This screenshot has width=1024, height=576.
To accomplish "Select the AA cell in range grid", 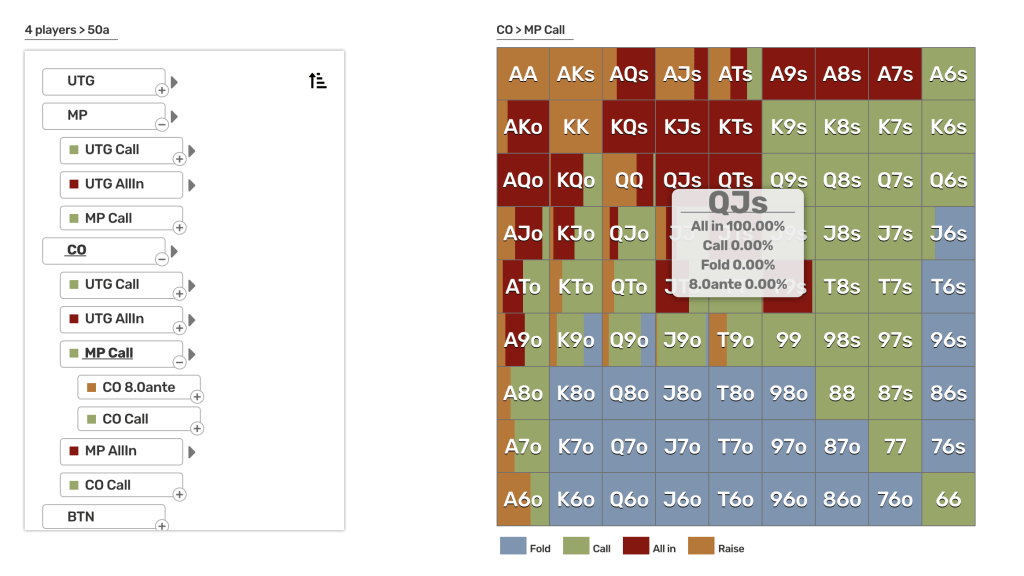I will [x=523, y=74].
